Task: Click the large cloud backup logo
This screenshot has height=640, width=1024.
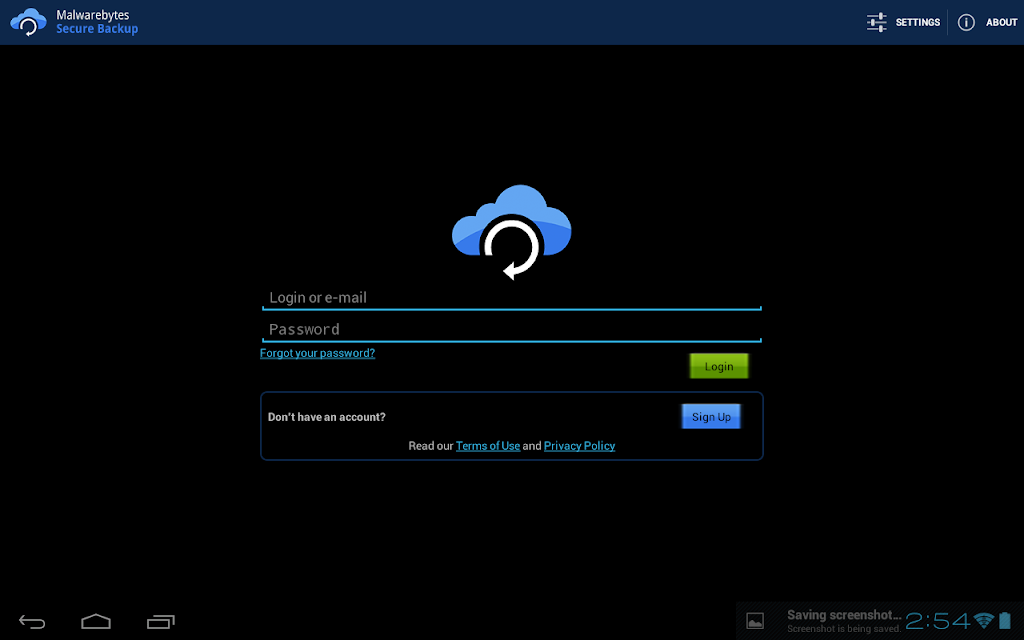Action: (x=512, y=232)
